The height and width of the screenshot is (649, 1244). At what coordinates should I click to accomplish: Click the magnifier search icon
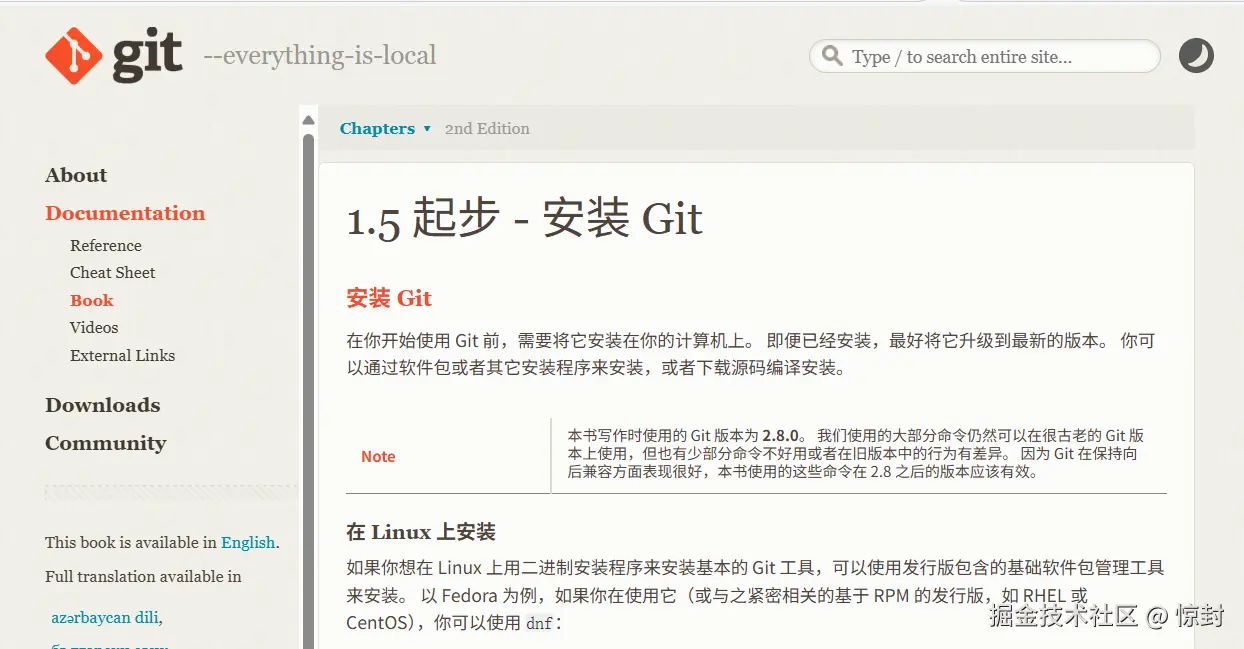[x=831, y=56]
